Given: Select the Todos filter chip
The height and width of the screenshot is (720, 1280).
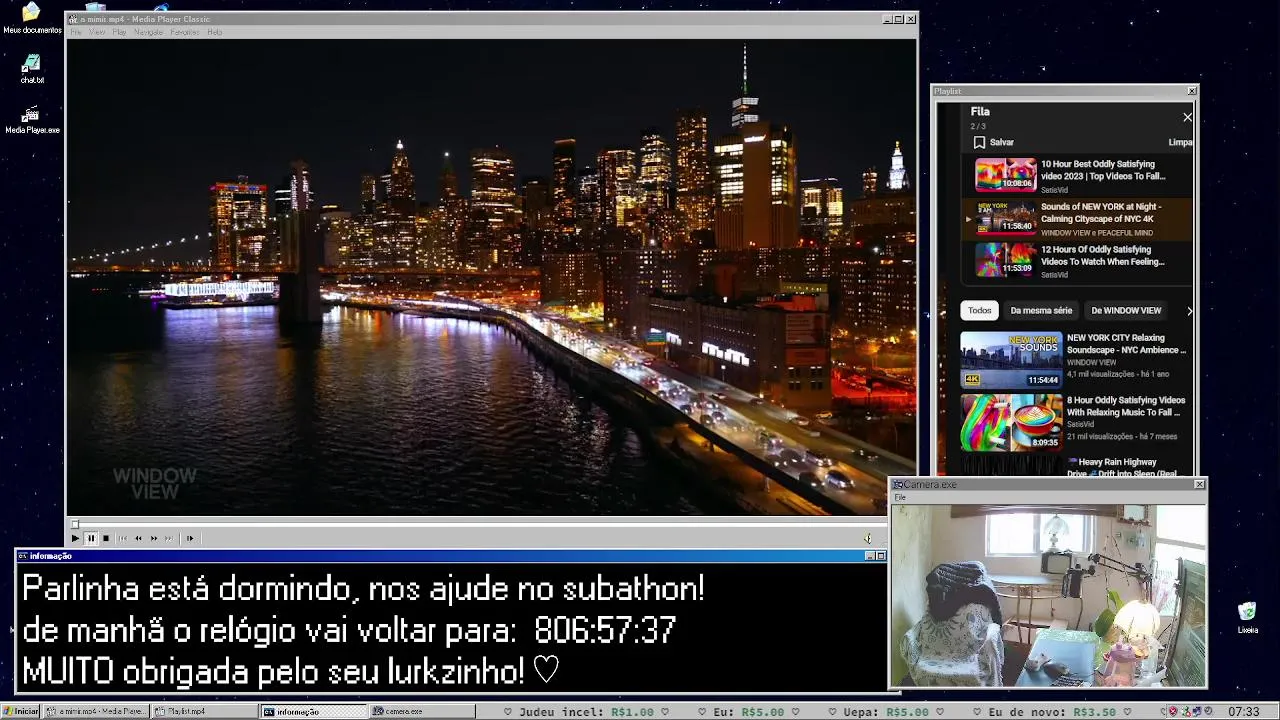Looking at the screenshot, I should click(x=980, y=311).
